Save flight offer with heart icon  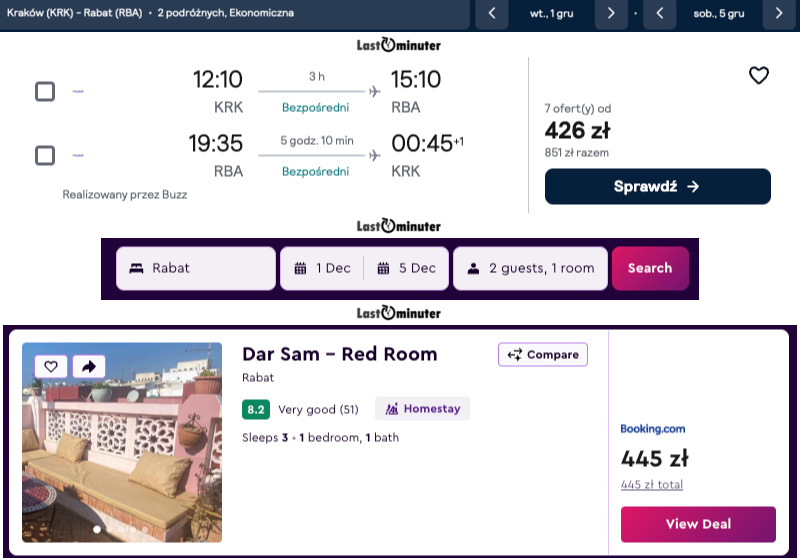pos(758,75)
